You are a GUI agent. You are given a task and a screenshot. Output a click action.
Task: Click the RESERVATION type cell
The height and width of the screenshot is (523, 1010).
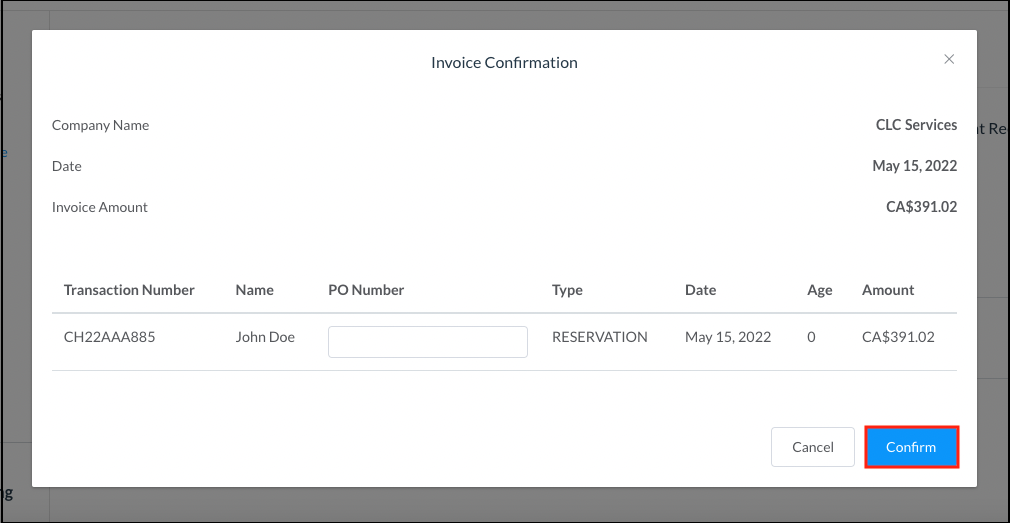click(599, 337)
